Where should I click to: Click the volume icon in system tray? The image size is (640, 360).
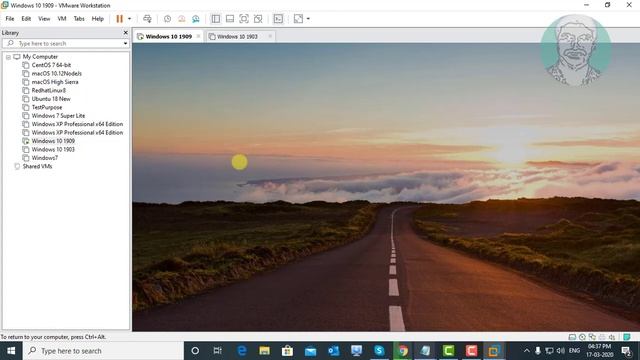(561, 351)
